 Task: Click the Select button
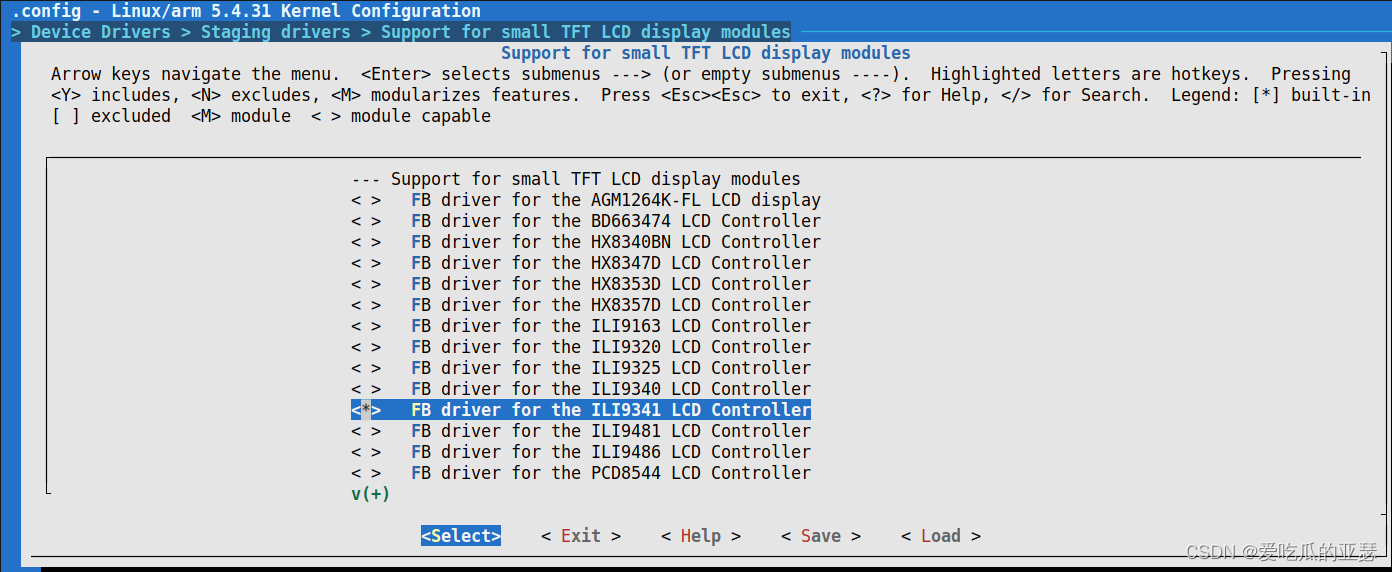461,536
